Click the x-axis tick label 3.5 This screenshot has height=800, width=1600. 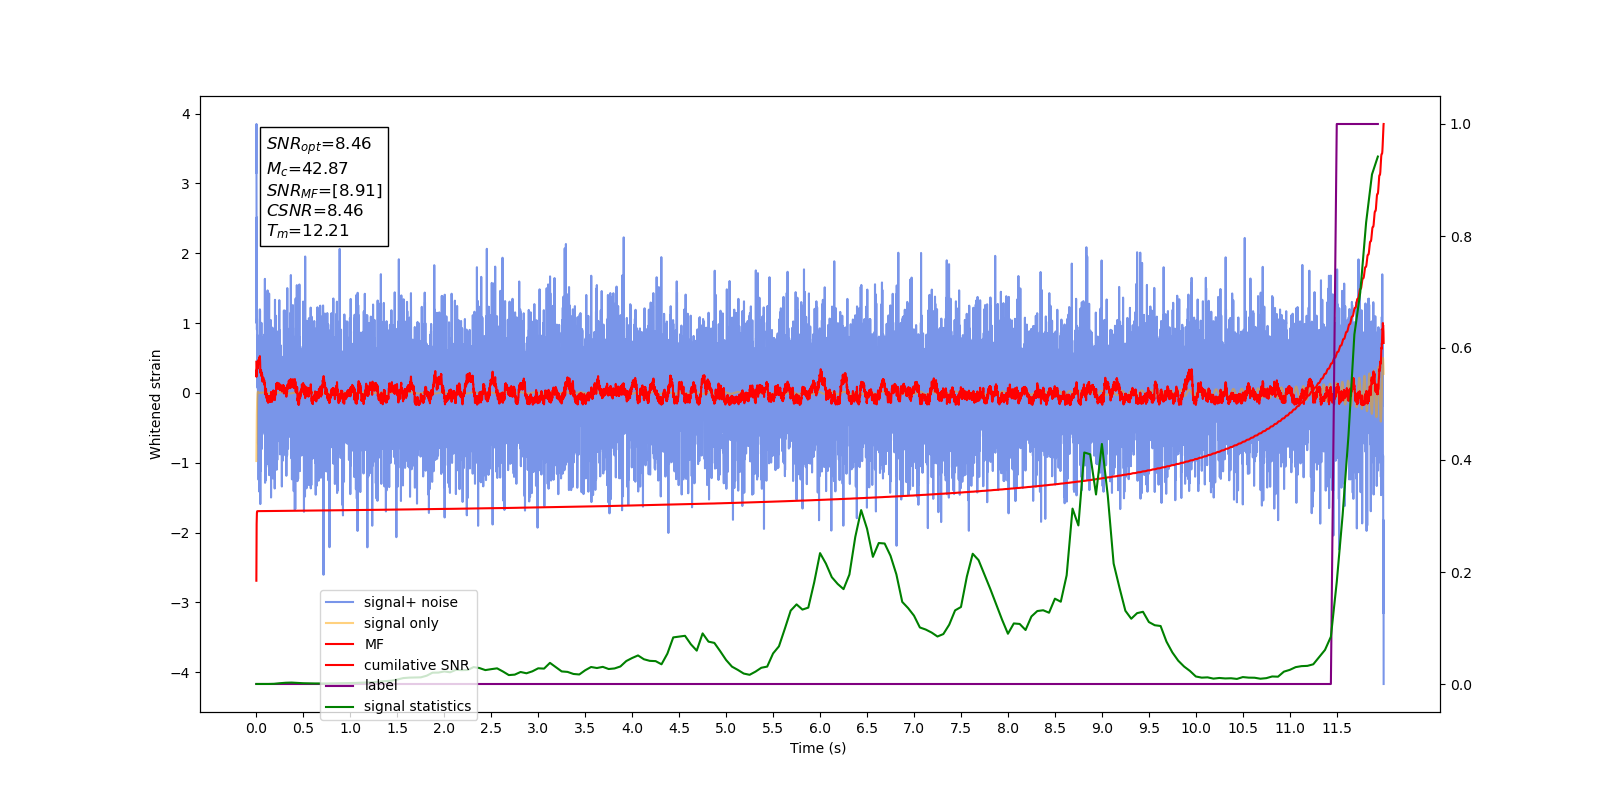click(x=585, y=728)
